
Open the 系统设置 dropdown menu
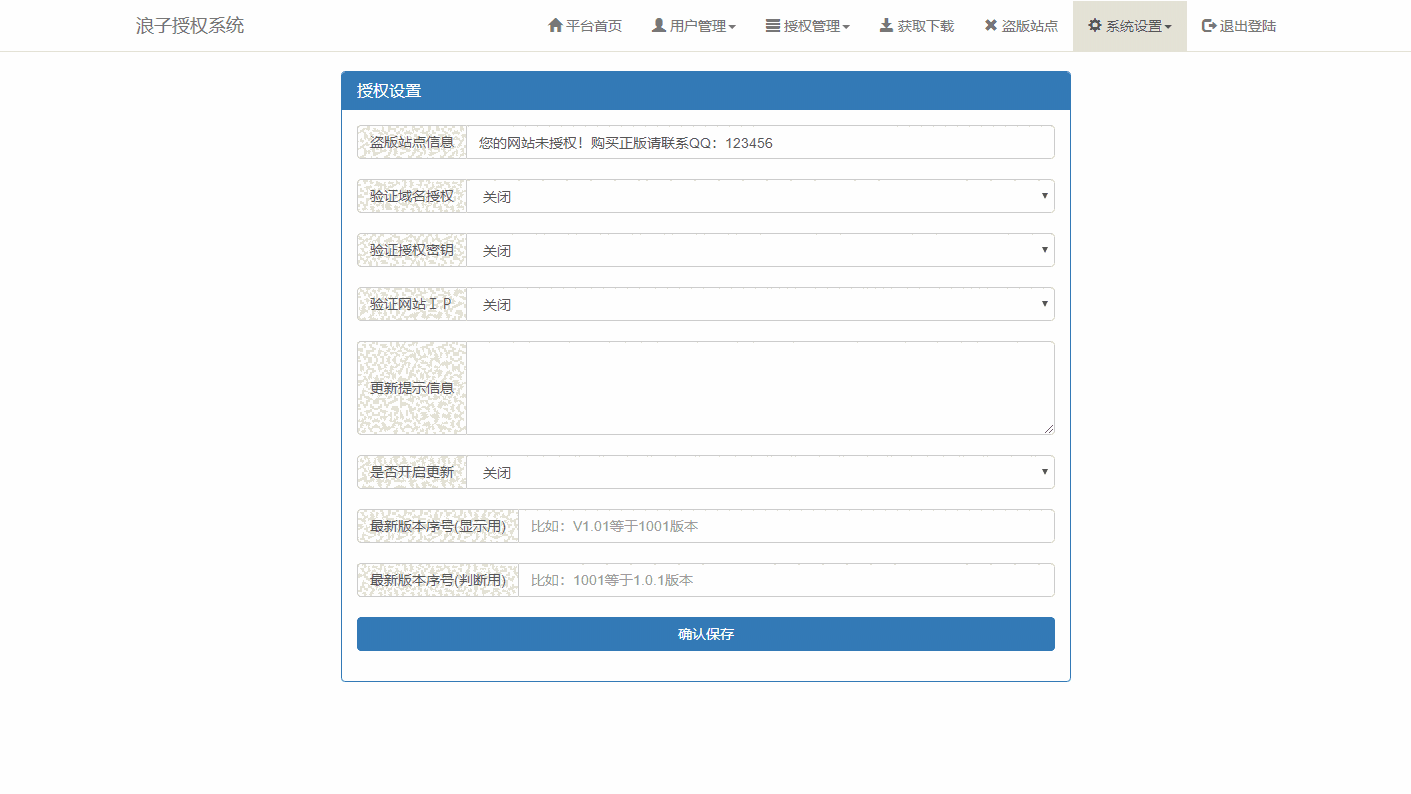pos(1130,26)
